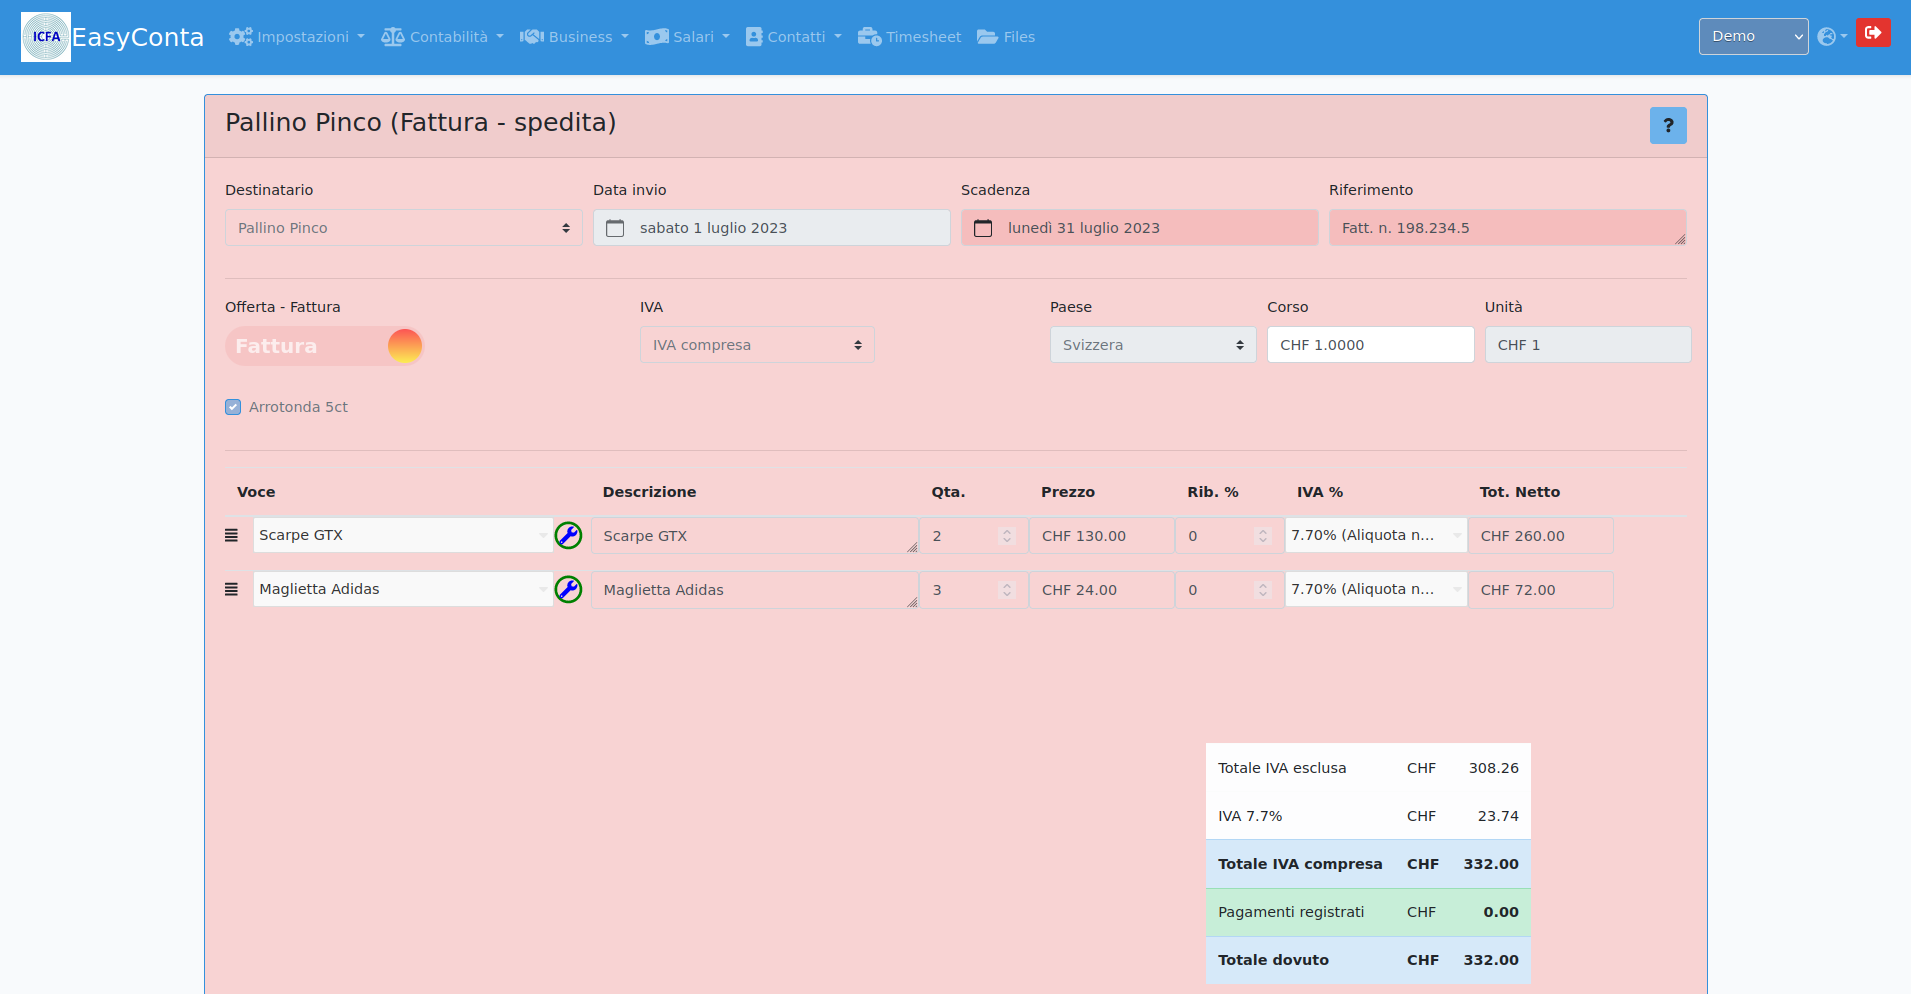Click the Salari banknote icon
Screen dimensions: 1911x994
pyautogui.click(x=656, y=37)
